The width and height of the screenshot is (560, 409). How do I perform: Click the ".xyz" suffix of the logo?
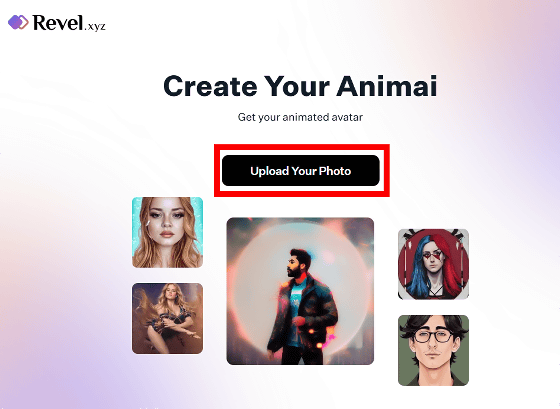point(95,26)
